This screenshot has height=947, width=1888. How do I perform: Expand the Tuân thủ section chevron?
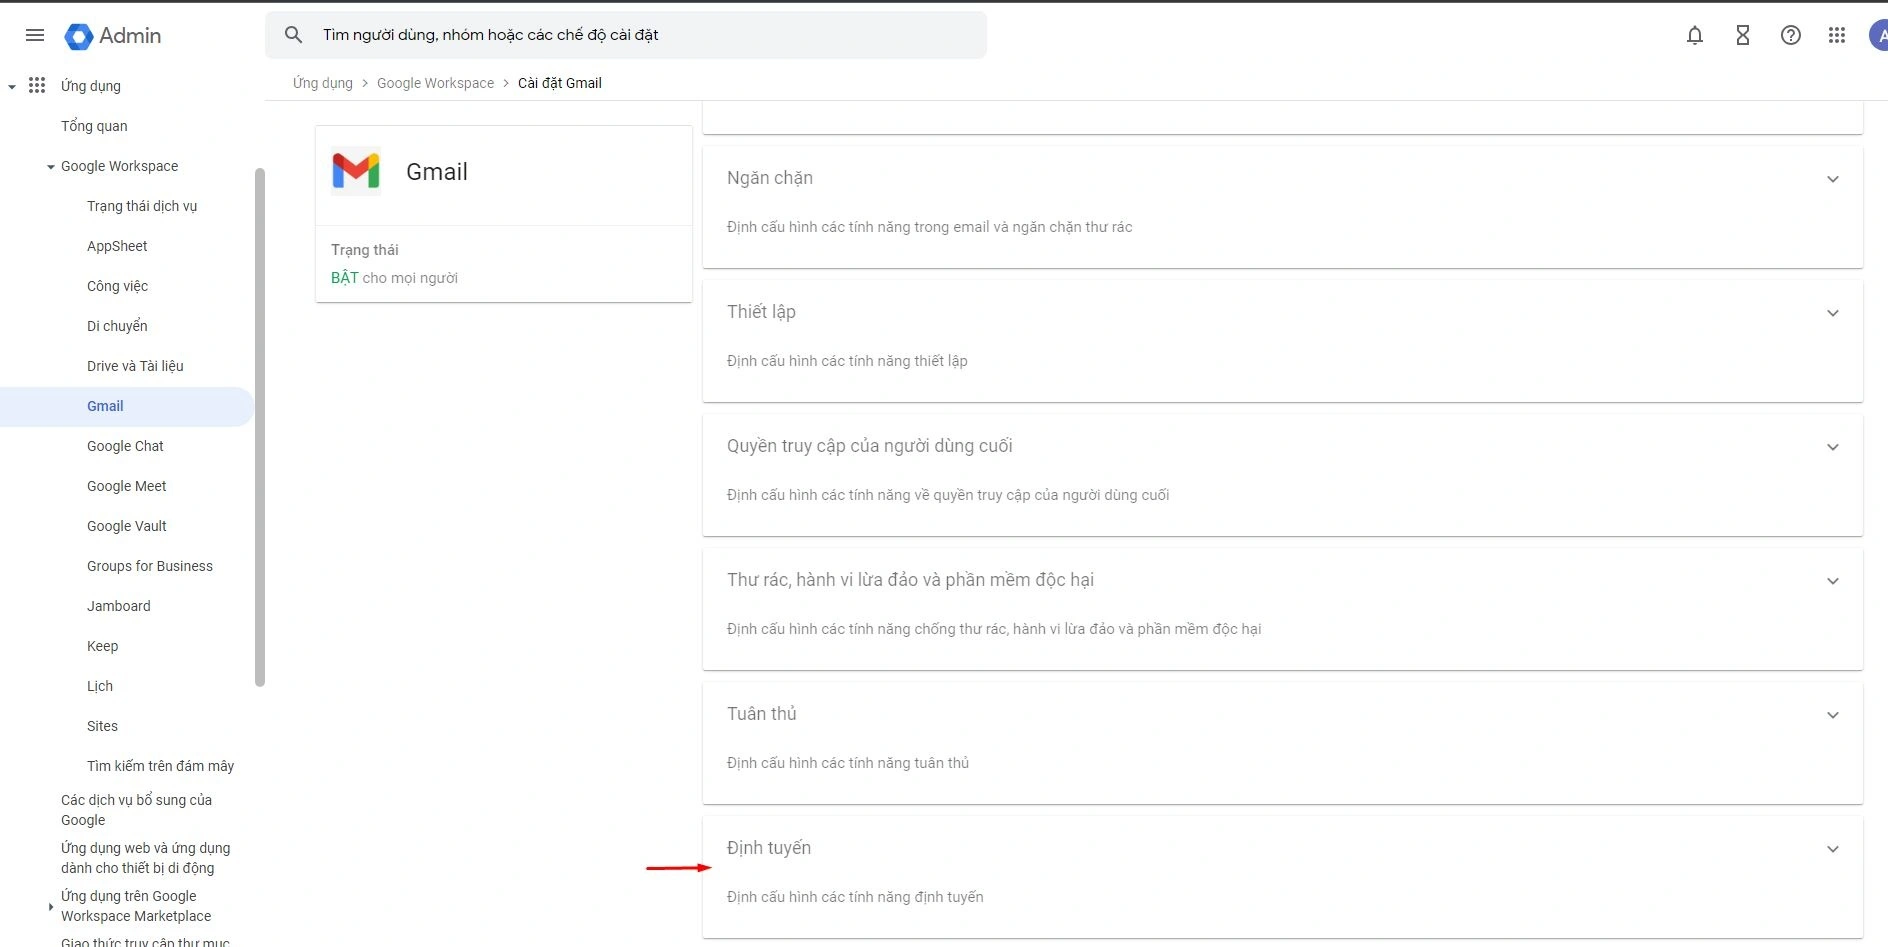click(x=1833, y=715)
